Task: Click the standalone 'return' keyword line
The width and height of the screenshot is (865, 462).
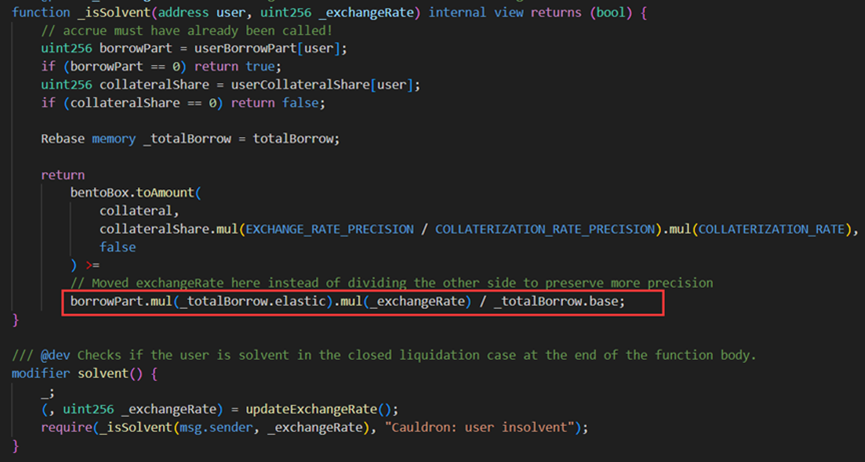Action: coord(62,175)
